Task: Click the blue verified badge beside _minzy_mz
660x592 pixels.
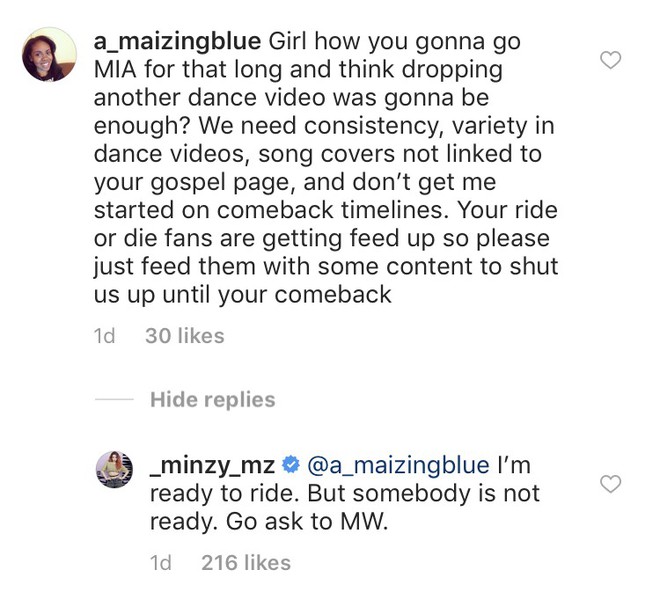Action: (x=290, y=465)
